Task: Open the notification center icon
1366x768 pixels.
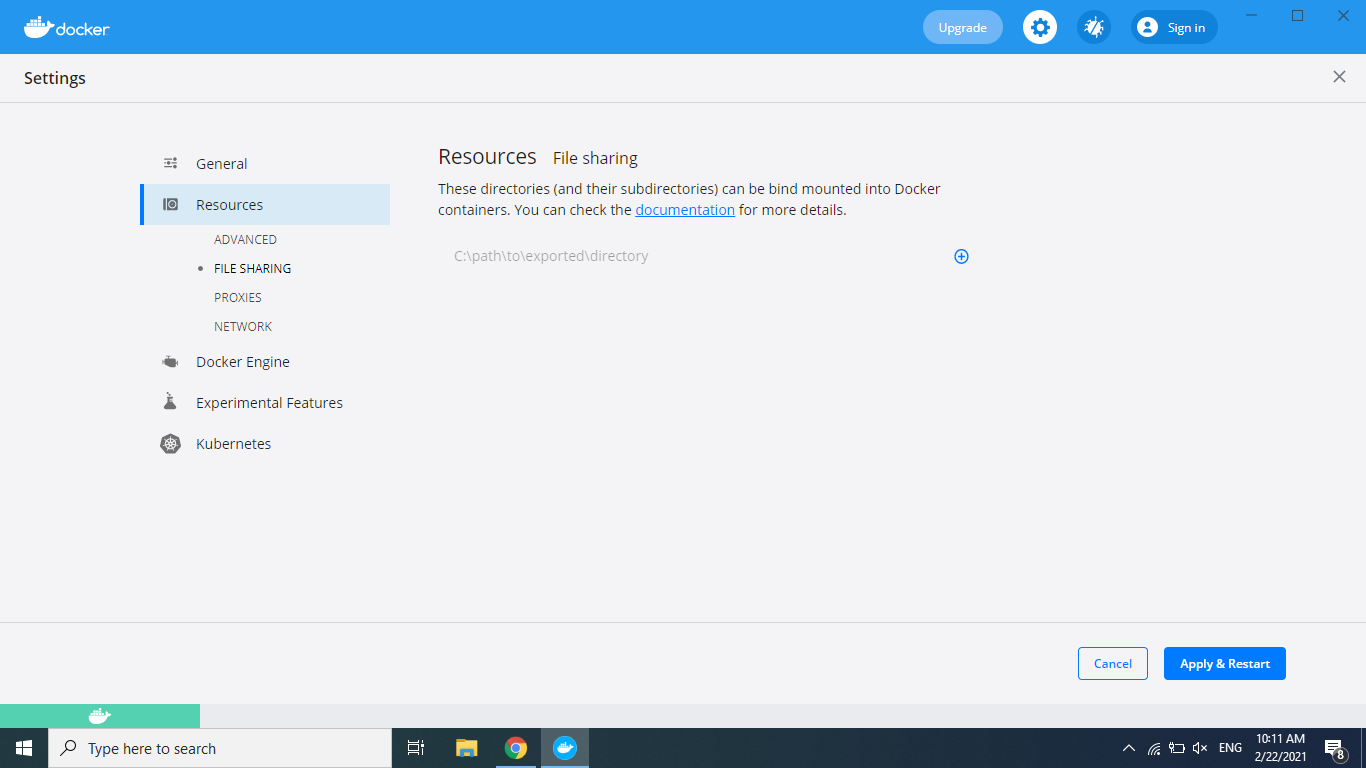Action: (x=1335, y=748)
